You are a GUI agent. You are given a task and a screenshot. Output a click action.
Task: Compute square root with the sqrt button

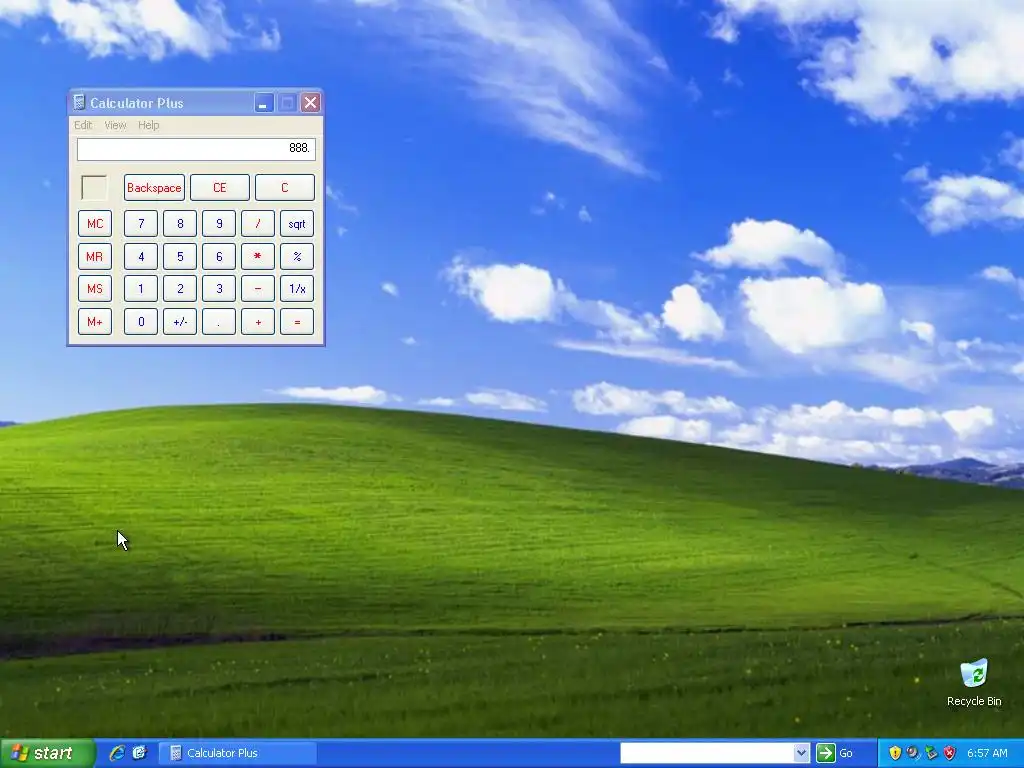click(x=297, y=223)
